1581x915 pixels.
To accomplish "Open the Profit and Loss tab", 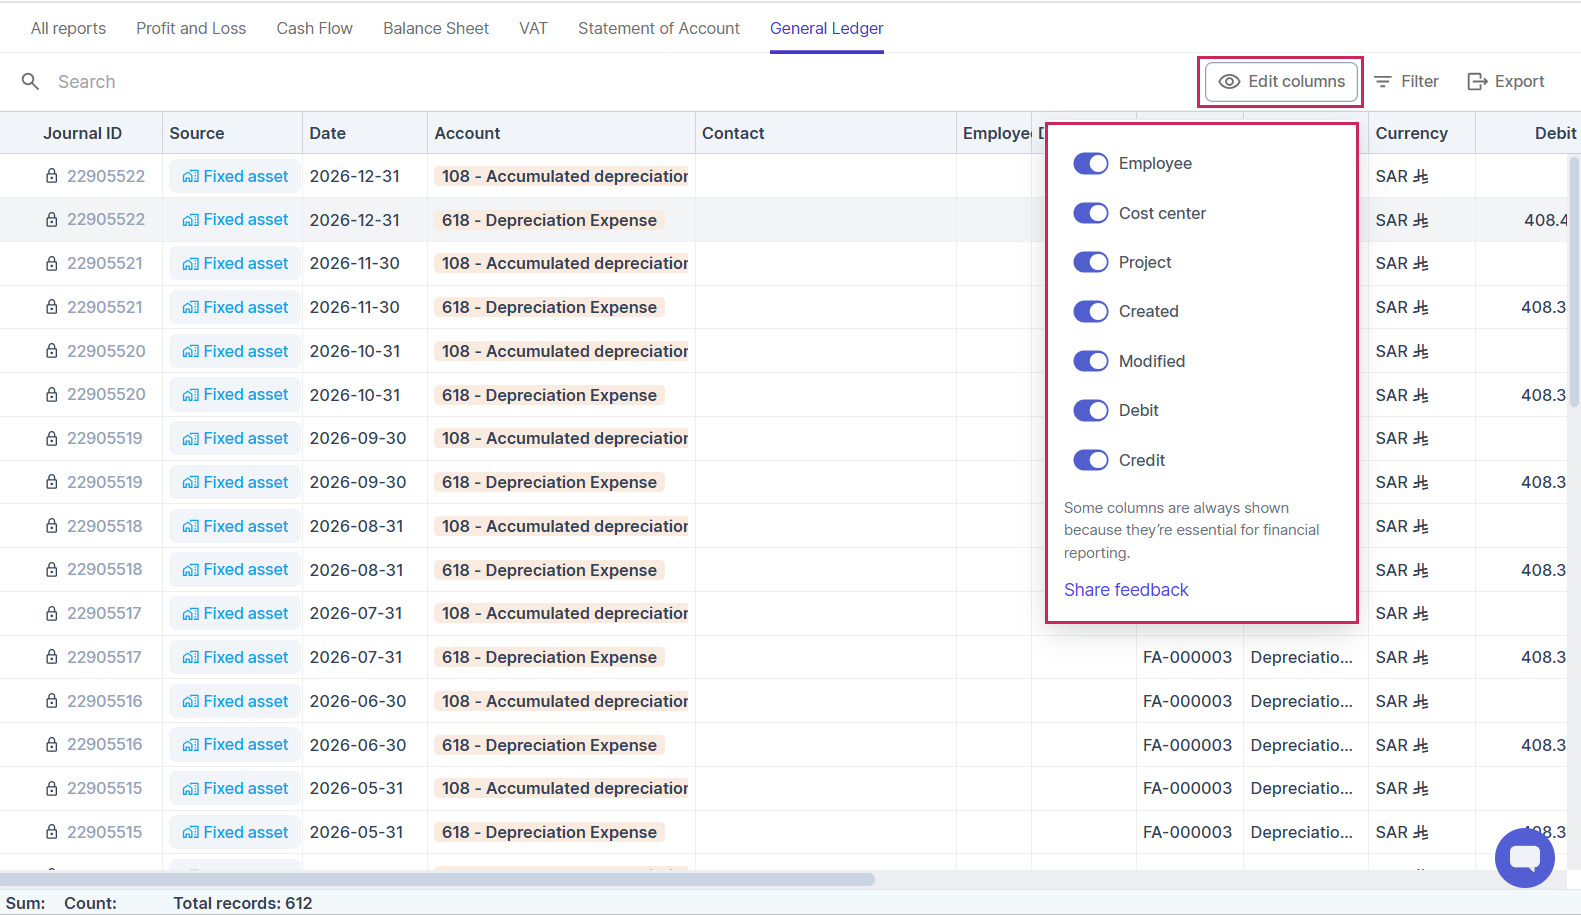I will [x=191, y=28].
